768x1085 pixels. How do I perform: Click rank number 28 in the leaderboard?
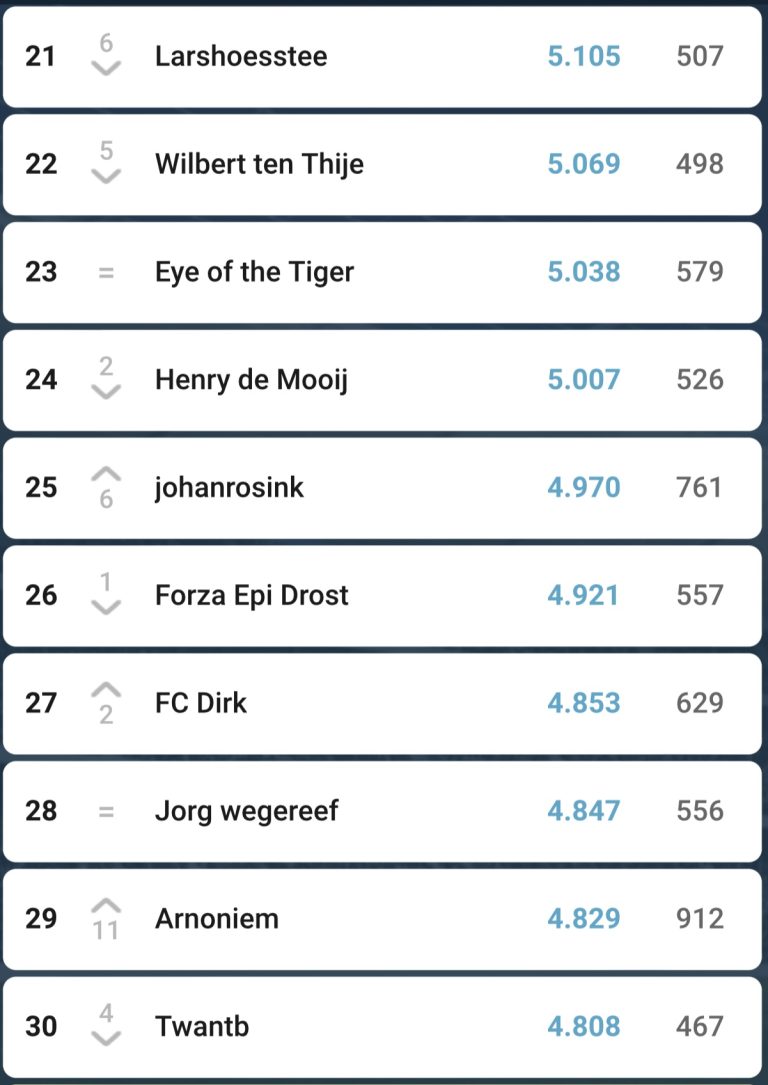(x=41, y=811)
